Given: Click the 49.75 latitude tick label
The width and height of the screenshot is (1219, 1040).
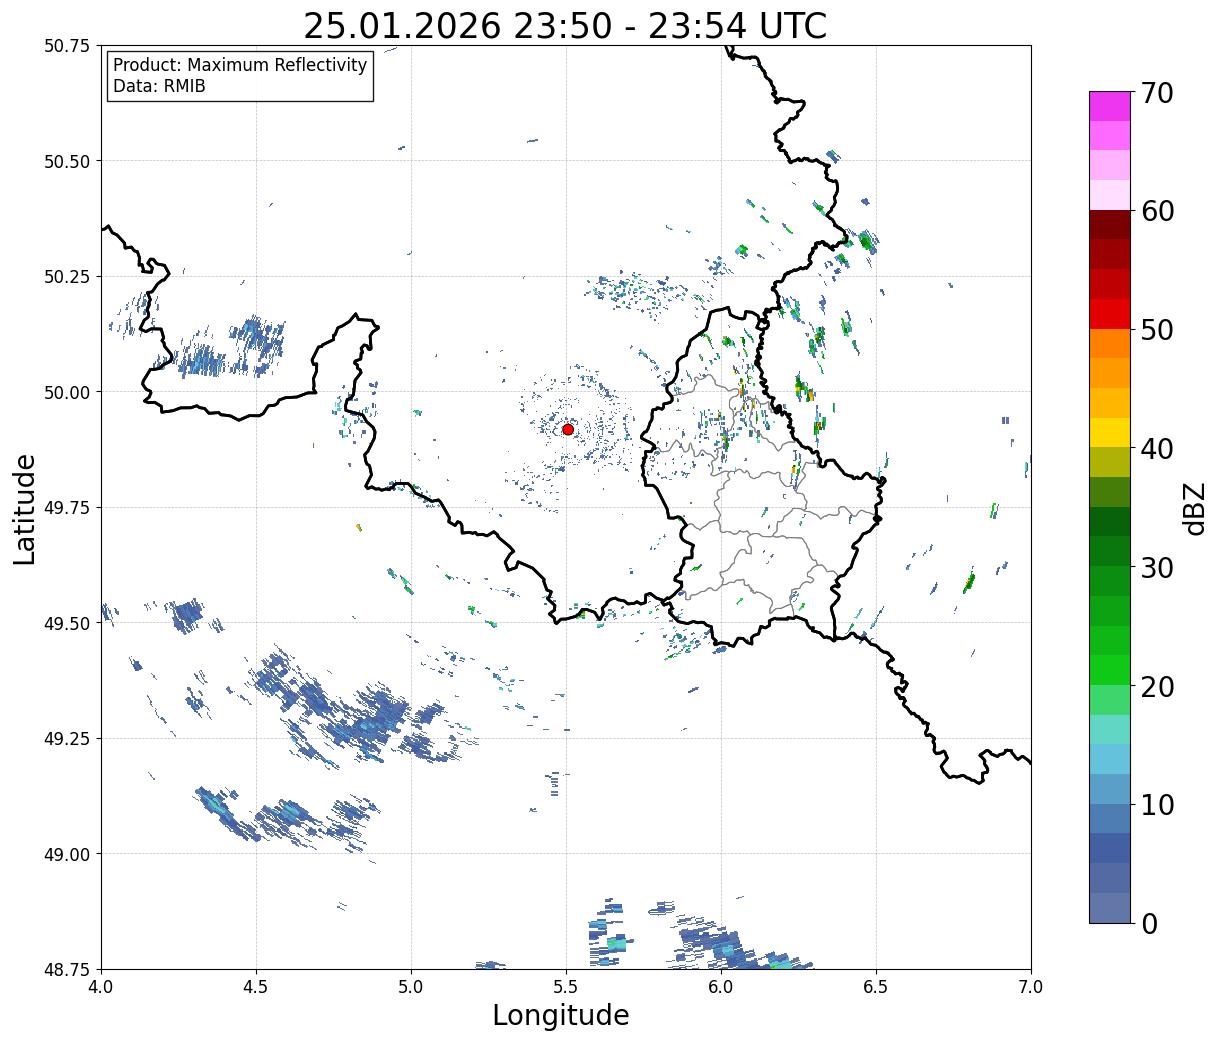Looking at the screenshot, I should [68, 508].
